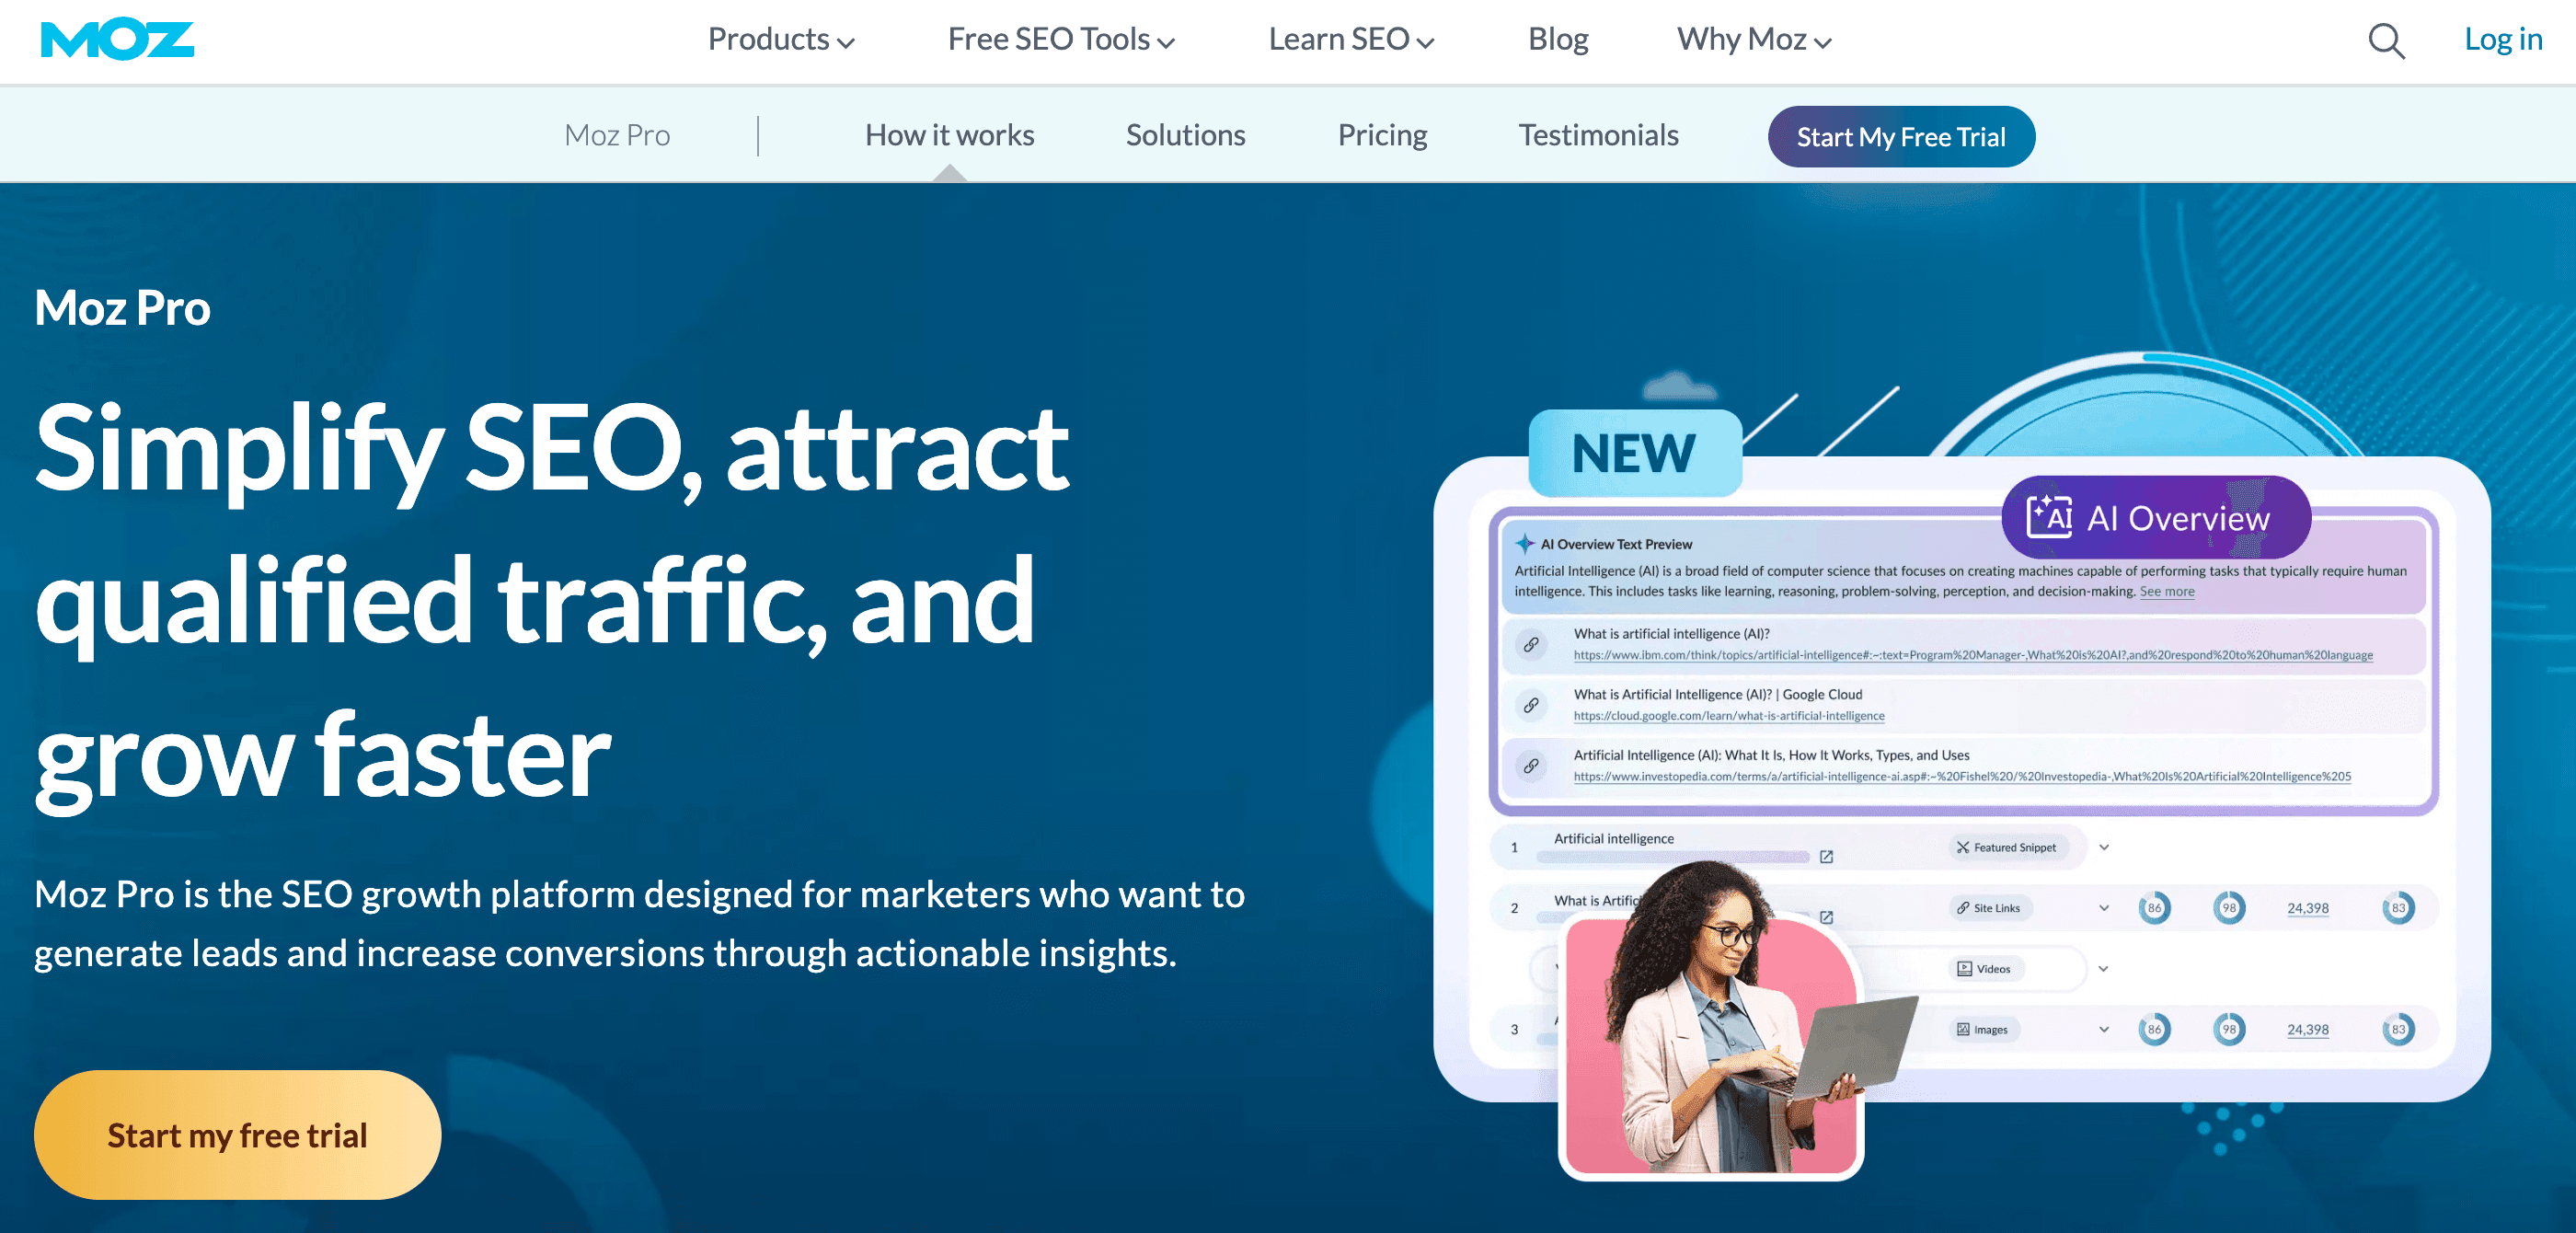Click the Site Links tag

(x=1989, y=908)
